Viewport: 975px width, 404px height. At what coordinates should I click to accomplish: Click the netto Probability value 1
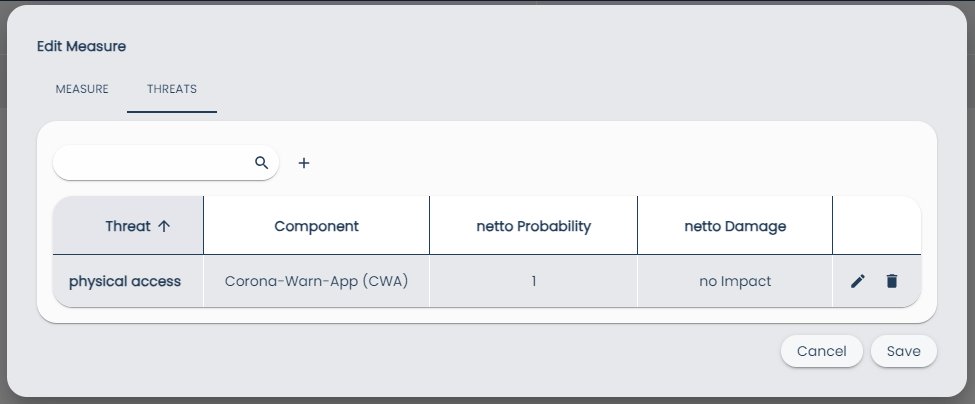pos(533,281)
